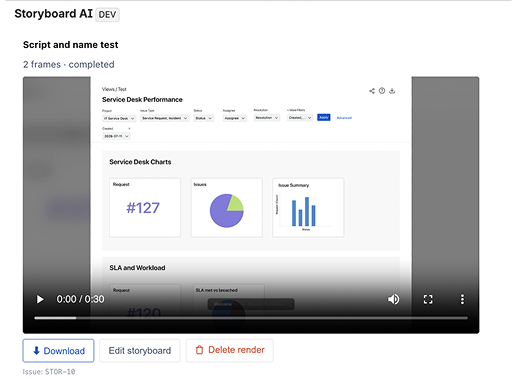The width and height of the screenshot is (517, 379).
Task: Play the rendered storyboard video
Action: [x=40, y=299]
